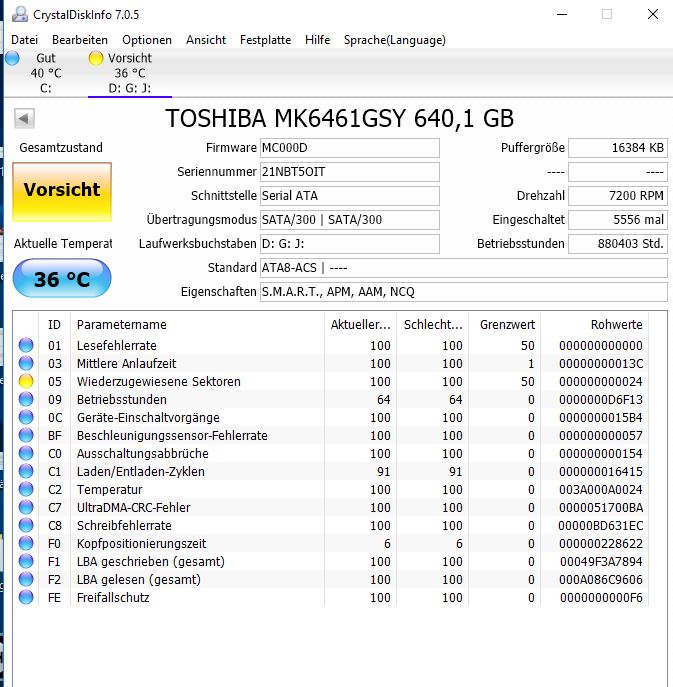Image resolution: width=673 pixels, height=687 pixels.
Task: Select raw value 0000000D6F13
Action: (x=601, y=400)
